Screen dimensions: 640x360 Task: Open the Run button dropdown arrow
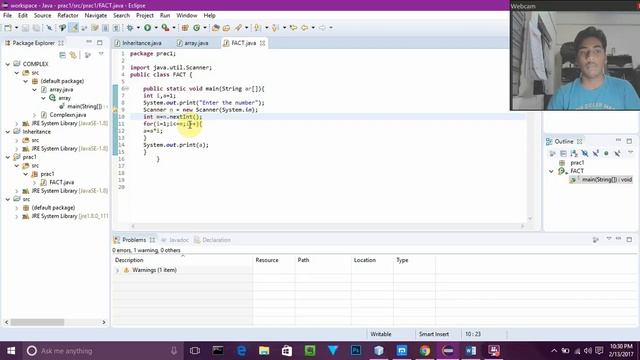[x=156, y=28]
